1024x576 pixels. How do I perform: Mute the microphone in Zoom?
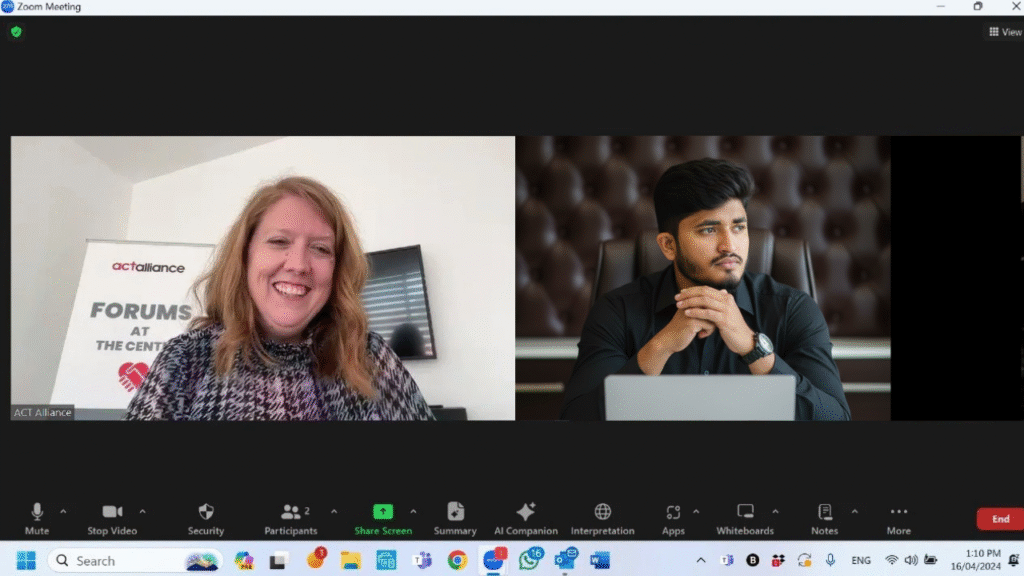(37, 516)
